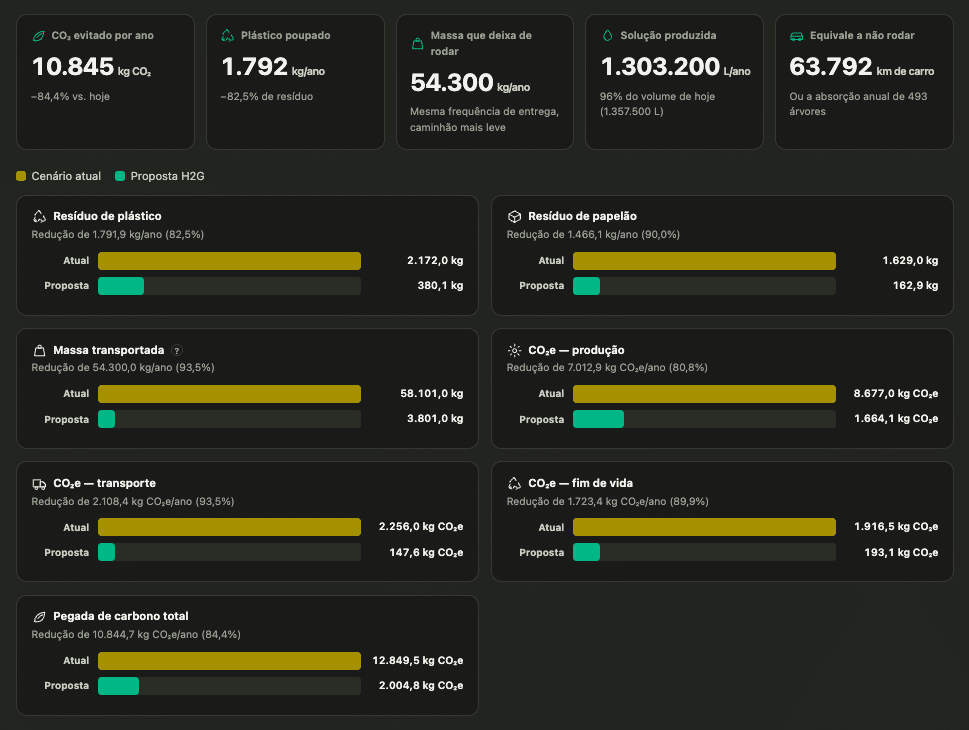Click the yellow Cenário atual legend swatch
The height and width of the screenshot is (730, 969).
click(x=21, y=176)
